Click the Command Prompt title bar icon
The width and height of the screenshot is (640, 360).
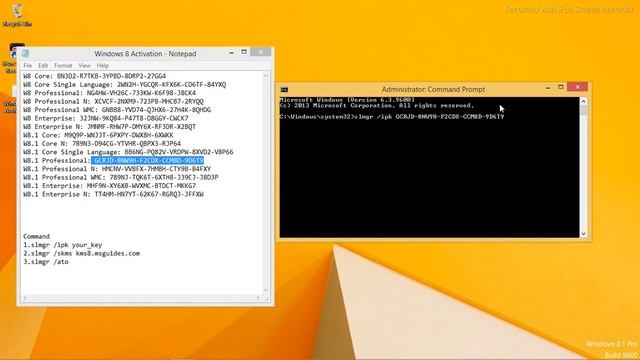284,89
